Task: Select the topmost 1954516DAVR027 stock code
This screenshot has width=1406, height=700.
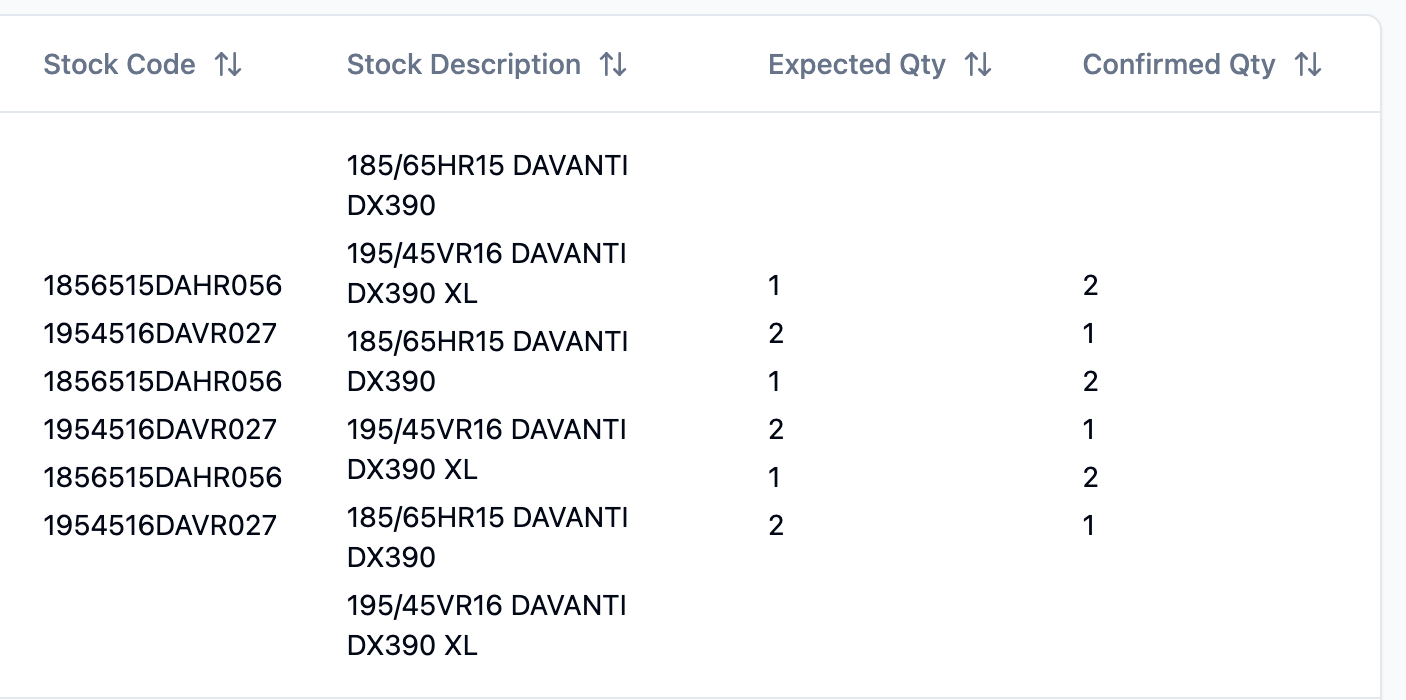Action: 160,334
